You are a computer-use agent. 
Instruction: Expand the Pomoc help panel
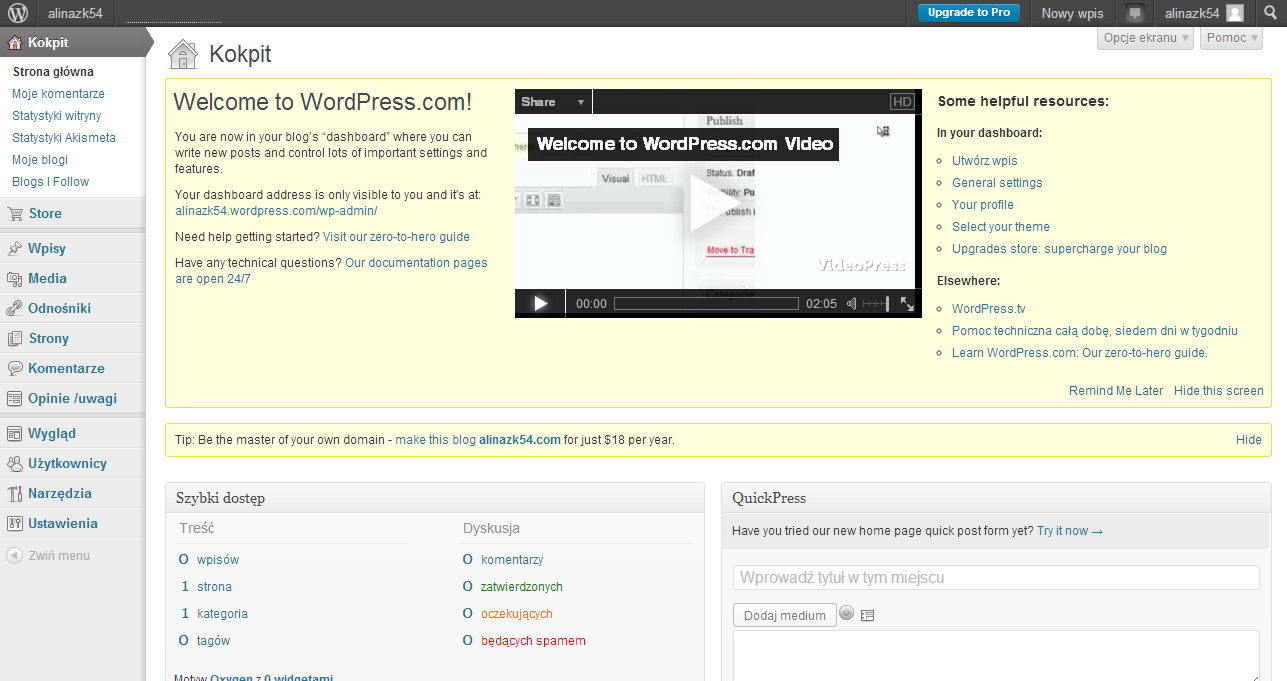1232,38
